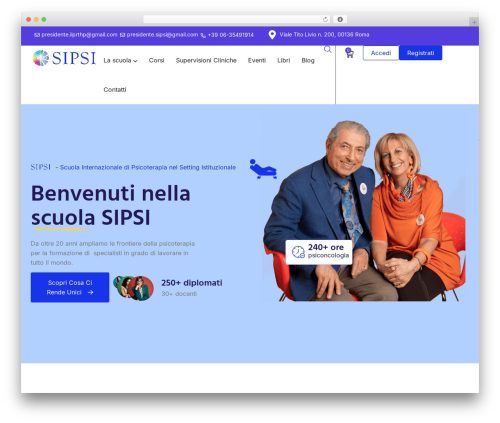Screen dimensions: 500x423
Task: Click the phone icon in top bar
Action: point(203,35)
